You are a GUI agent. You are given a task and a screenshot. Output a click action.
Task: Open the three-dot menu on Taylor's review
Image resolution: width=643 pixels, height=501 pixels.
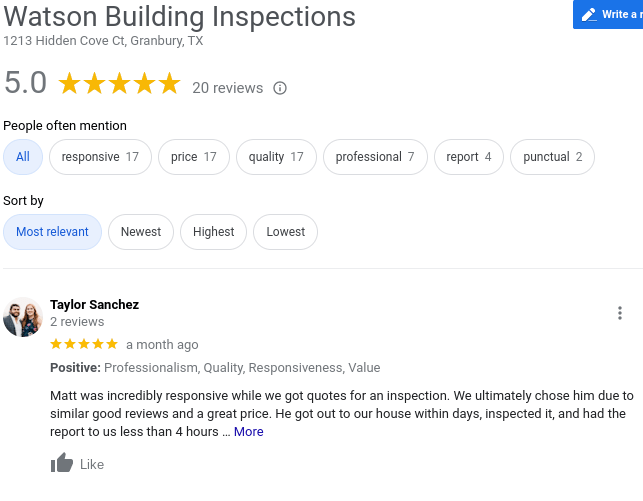pyautogui.click(x=620, y=313)
